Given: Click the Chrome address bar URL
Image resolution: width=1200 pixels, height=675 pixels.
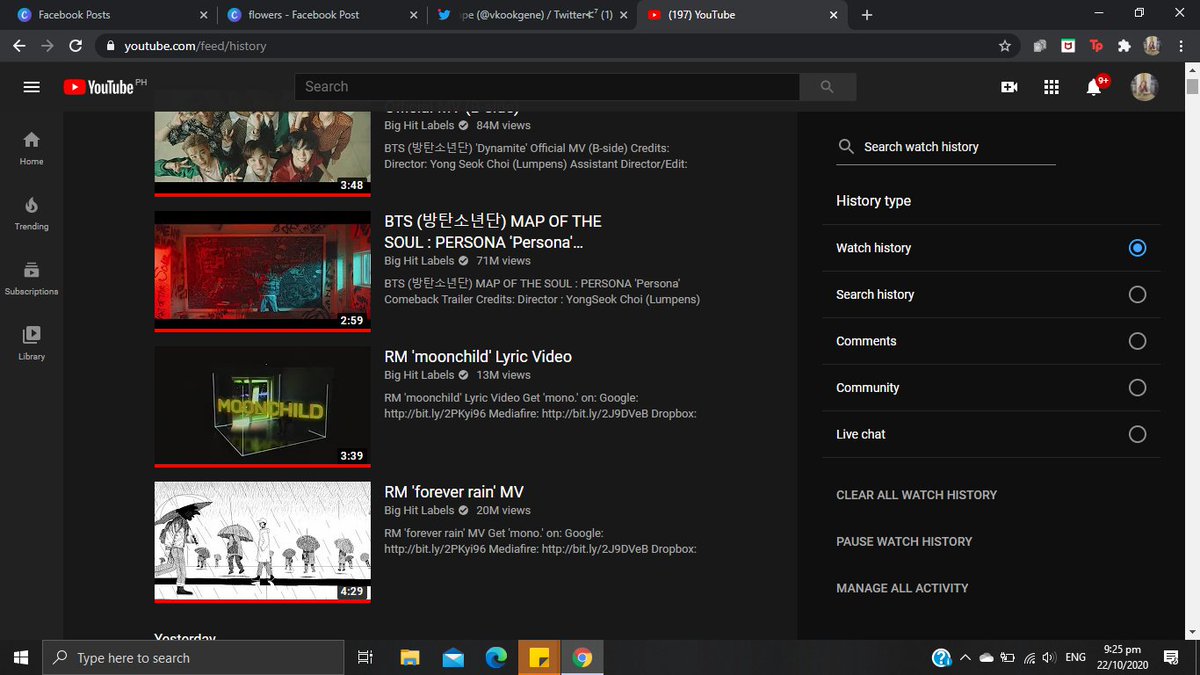Looking at the screenshot, I should pos(194,46).
